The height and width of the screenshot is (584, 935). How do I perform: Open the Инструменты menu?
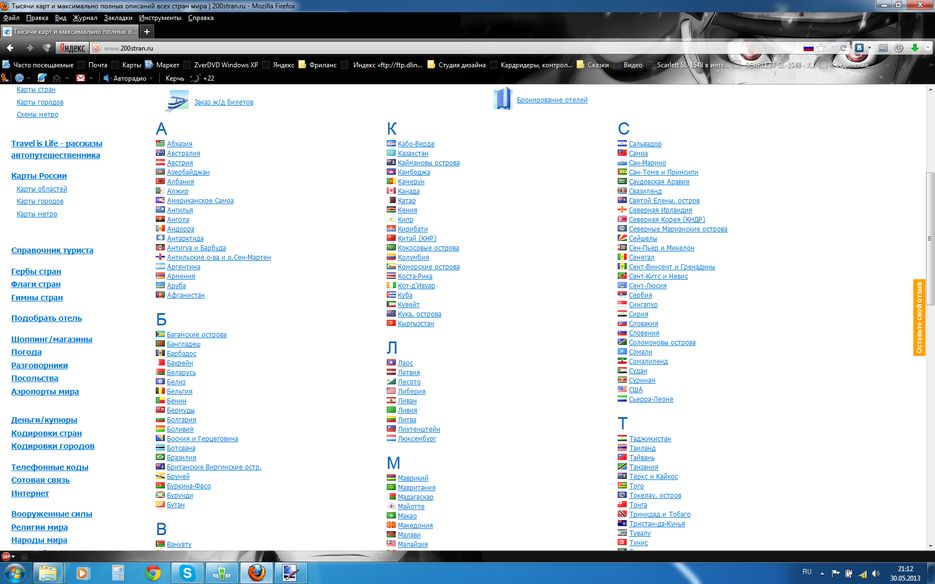point(160,18)
